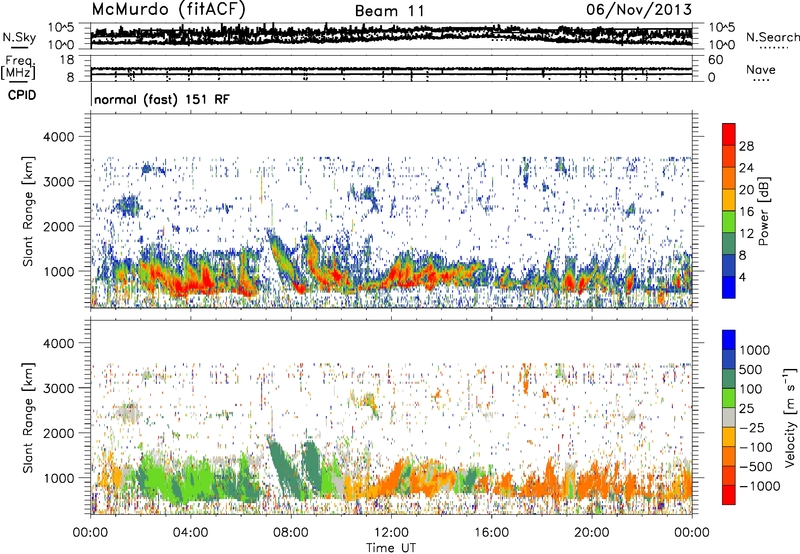Click the "3000" tick on the power panel
800x554 pixels.
pyautogui.click(x=58, y=182)
